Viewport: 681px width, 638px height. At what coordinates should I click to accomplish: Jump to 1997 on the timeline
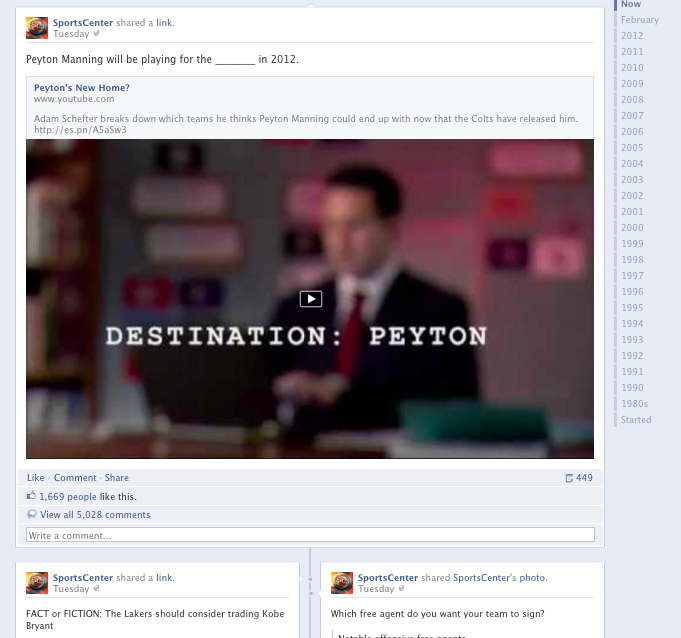pos(632,276)
